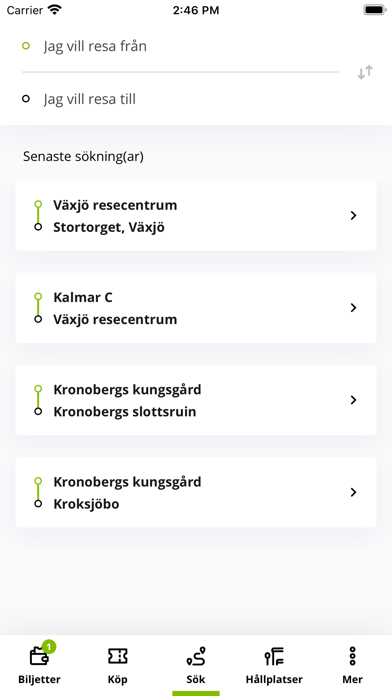Open Hållplatser stops icon

point(274,656)
